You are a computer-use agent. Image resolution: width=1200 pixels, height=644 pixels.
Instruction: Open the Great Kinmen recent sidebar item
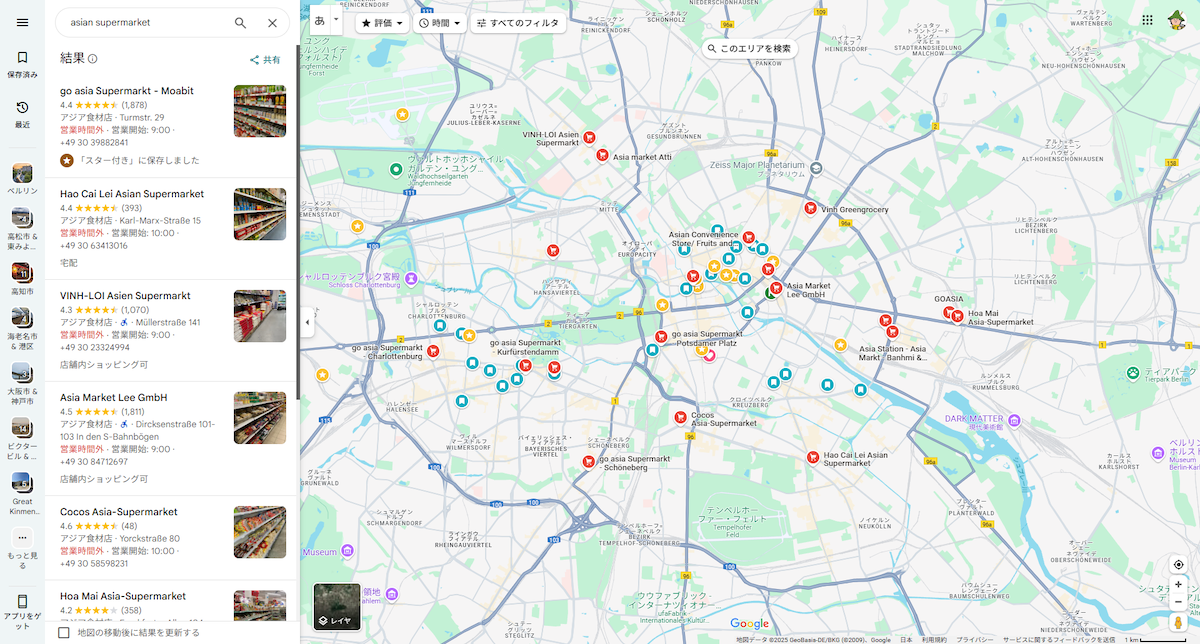coord(22,494)
